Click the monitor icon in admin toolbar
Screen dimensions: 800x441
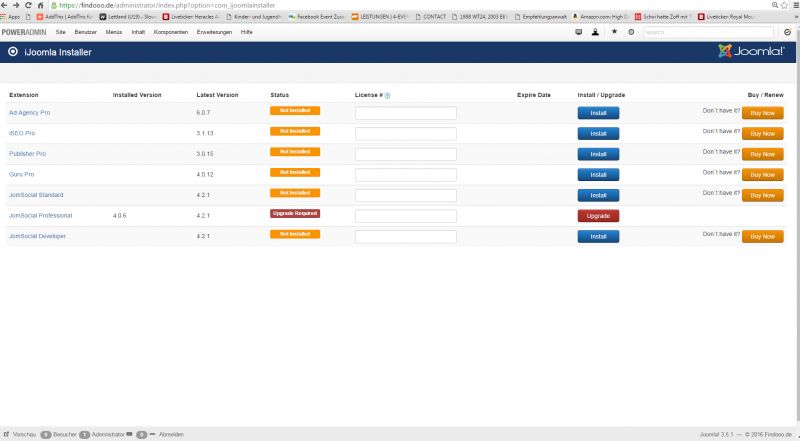578,32
